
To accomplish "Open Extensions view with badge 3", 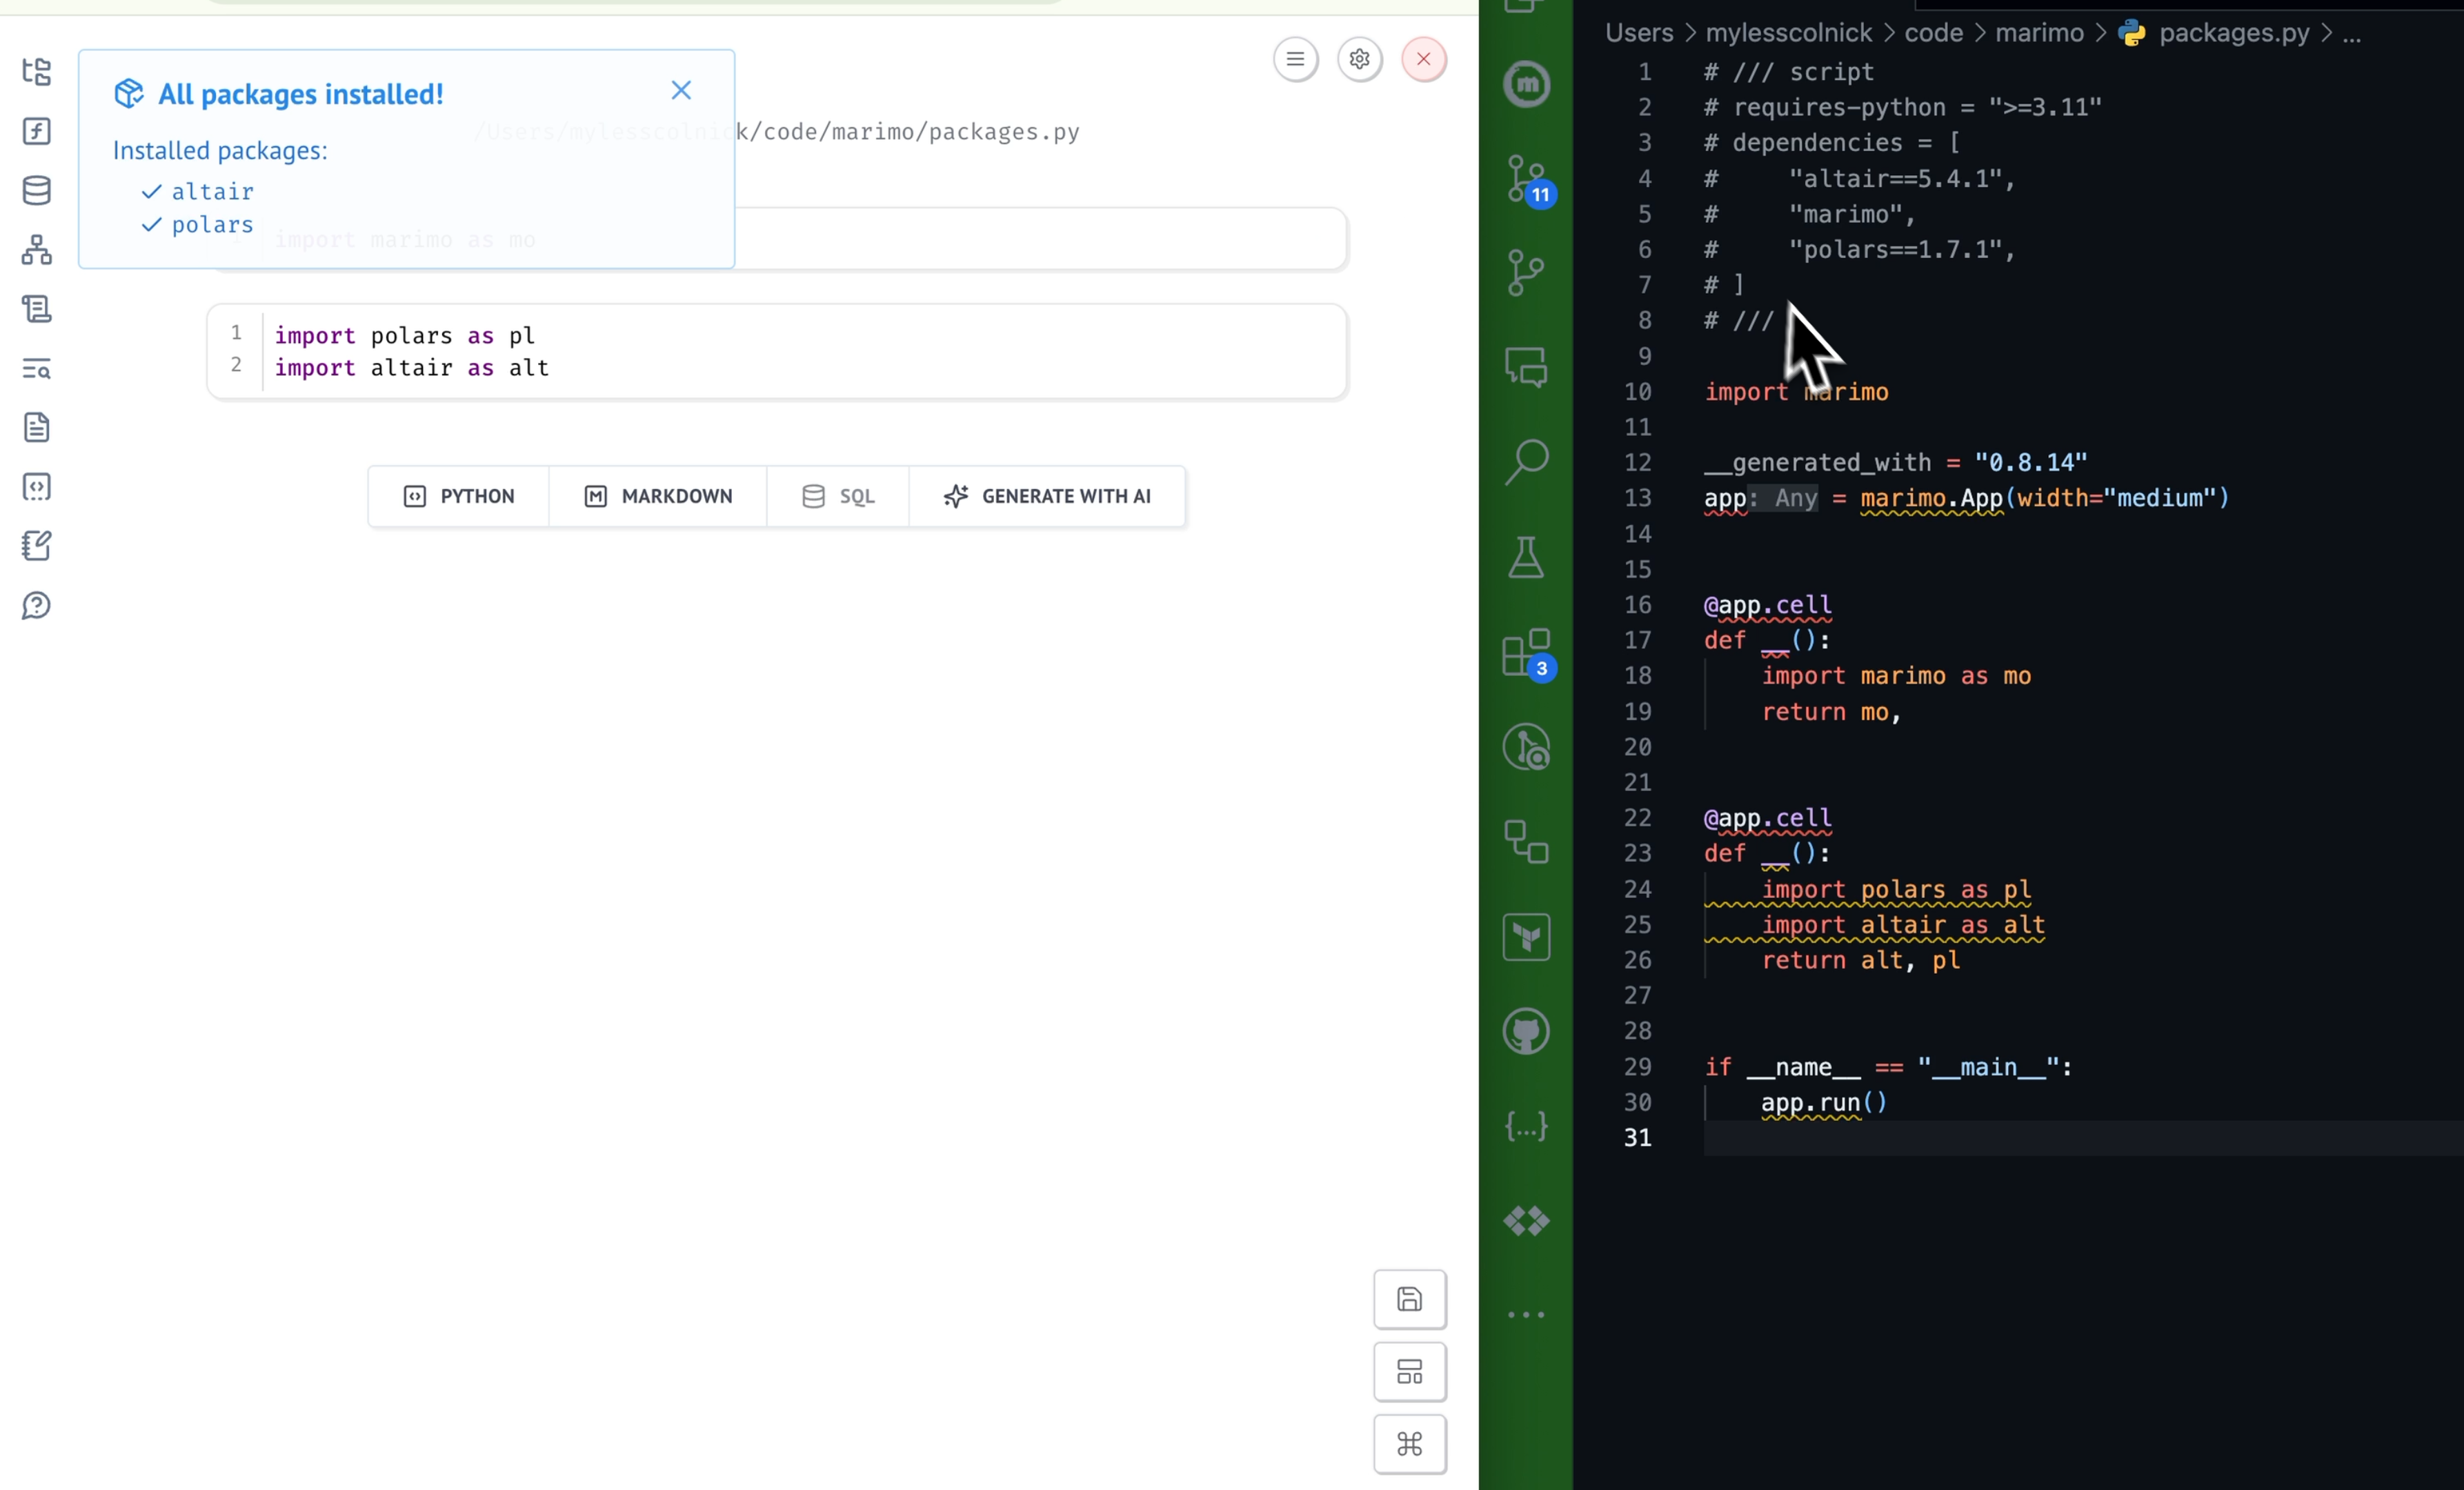I will [x=1528, y=654].
